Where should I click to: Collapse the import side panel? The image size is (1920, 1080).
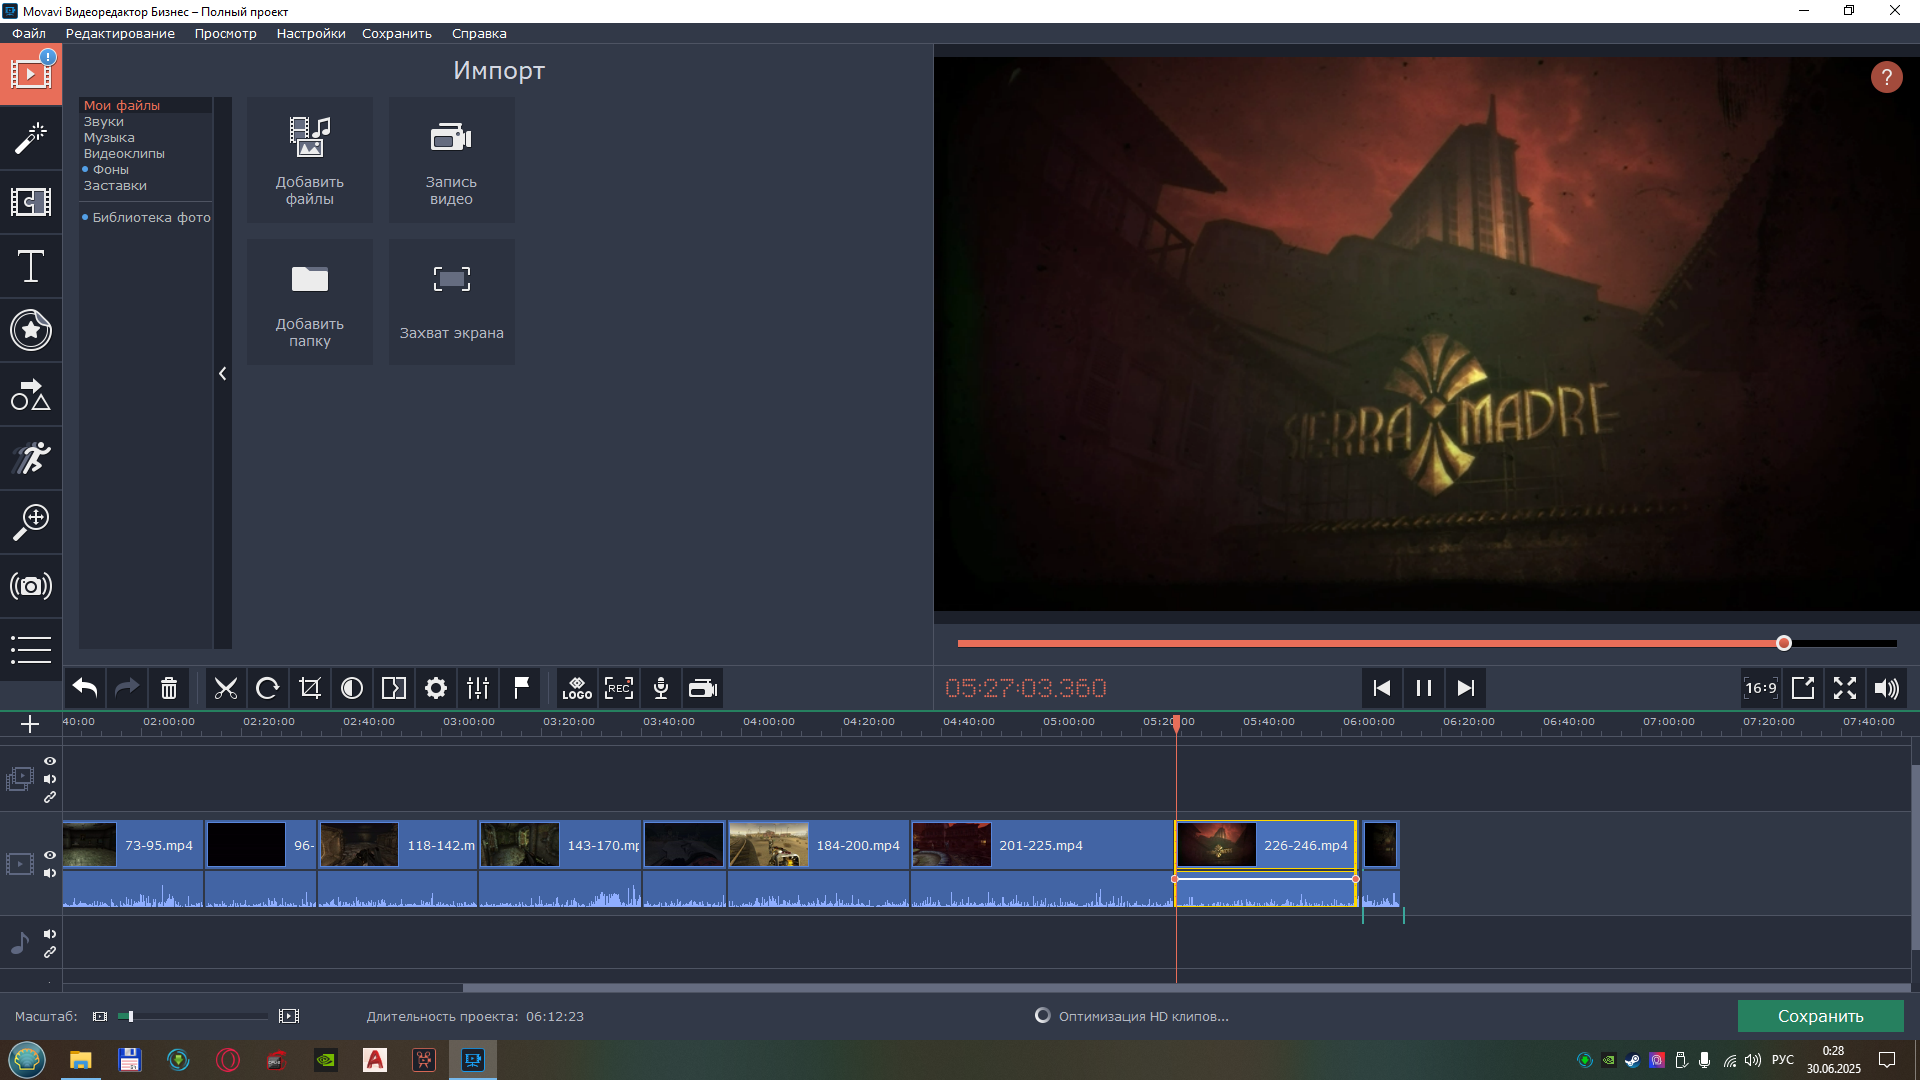click(x=222, y=374)
